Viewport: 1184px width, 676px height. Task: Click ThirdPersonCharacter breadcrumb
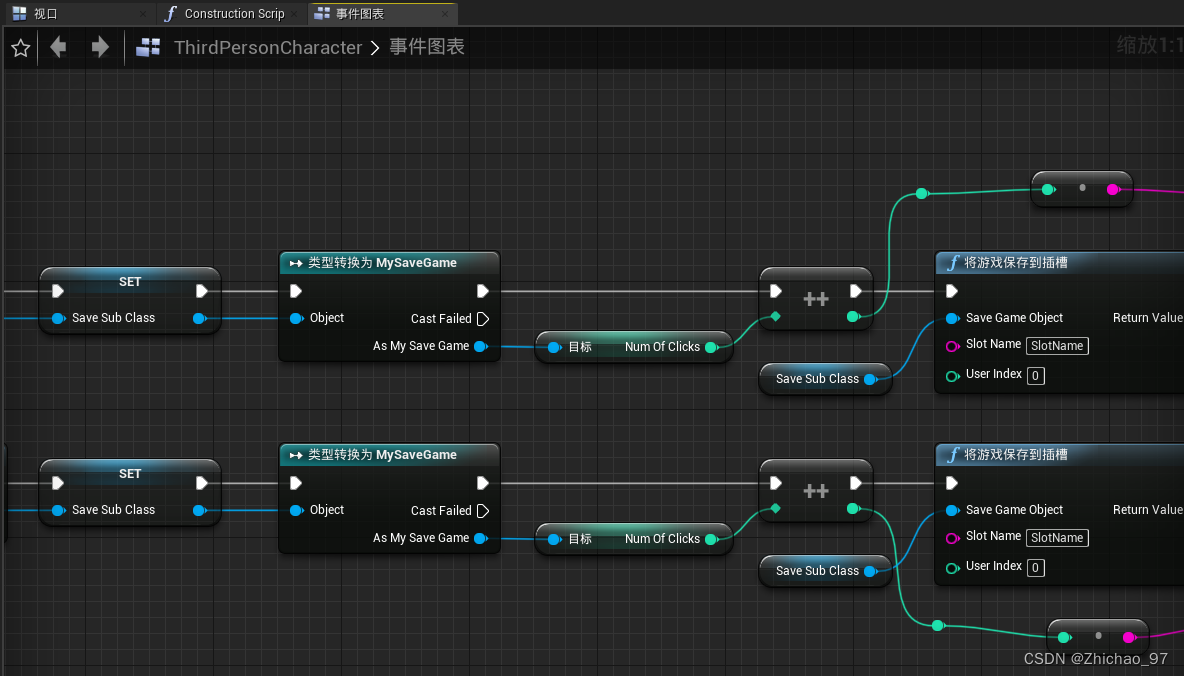click(x=268, y=48)
